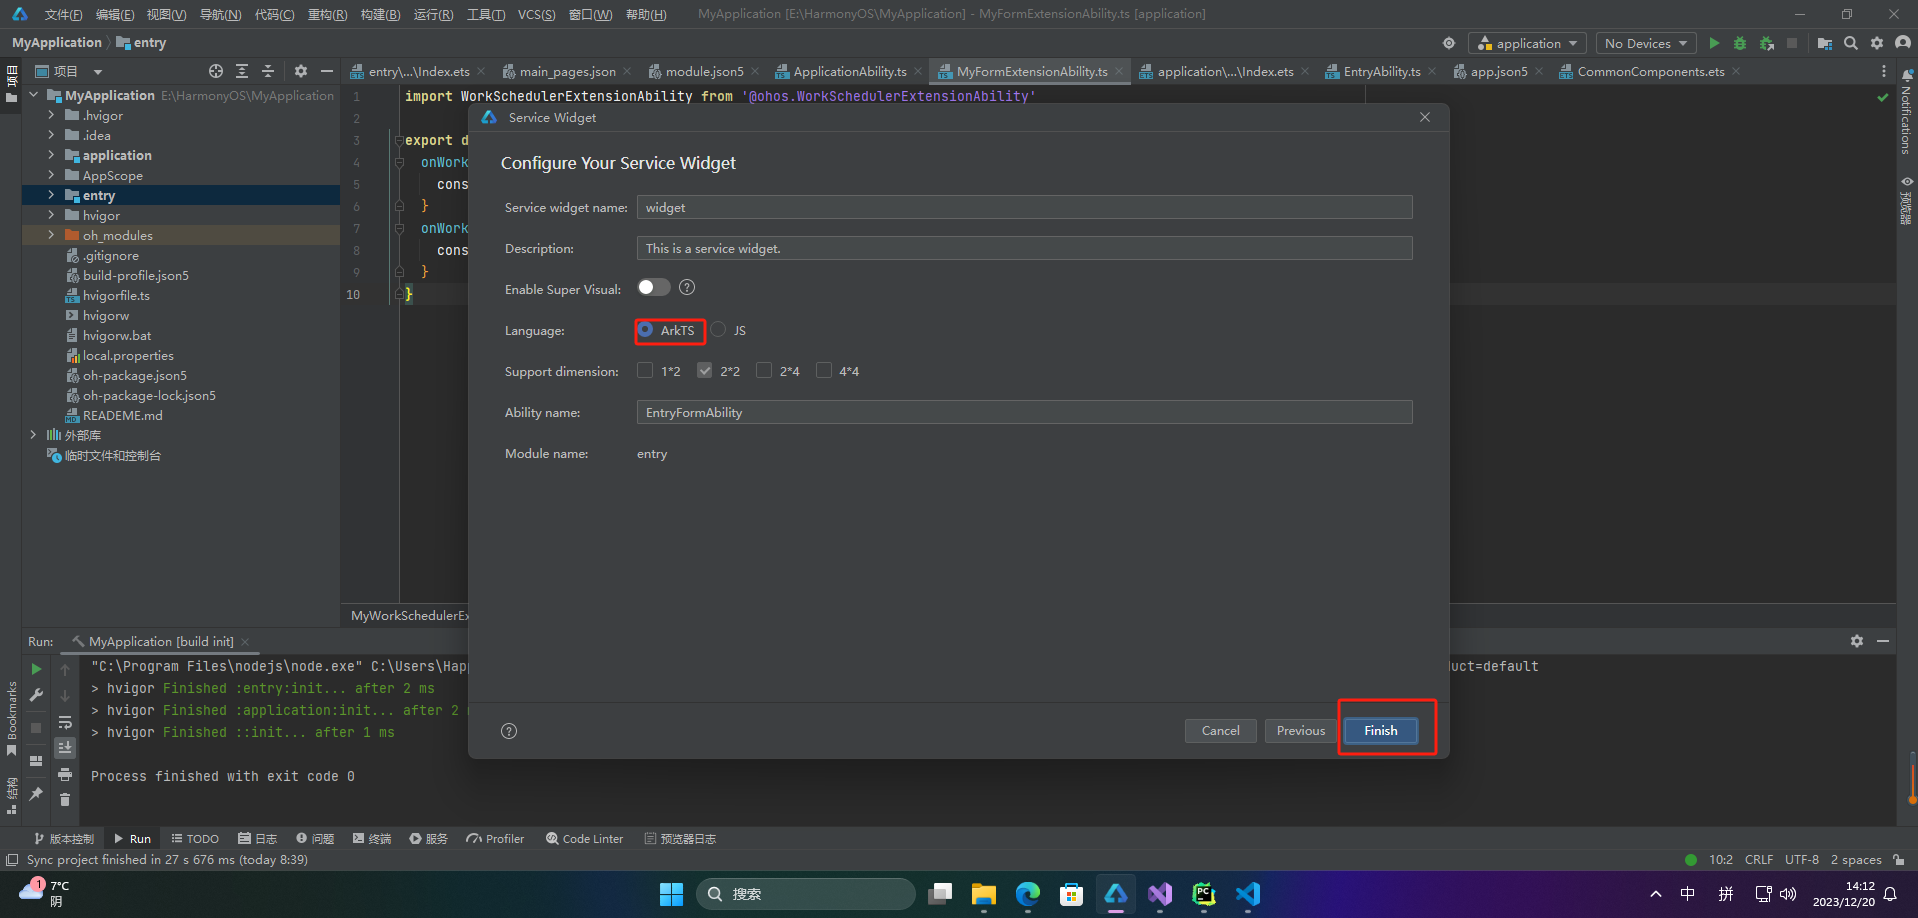Expand the 外部库 node
This screenshot has width=1918, height=918.
34,435
